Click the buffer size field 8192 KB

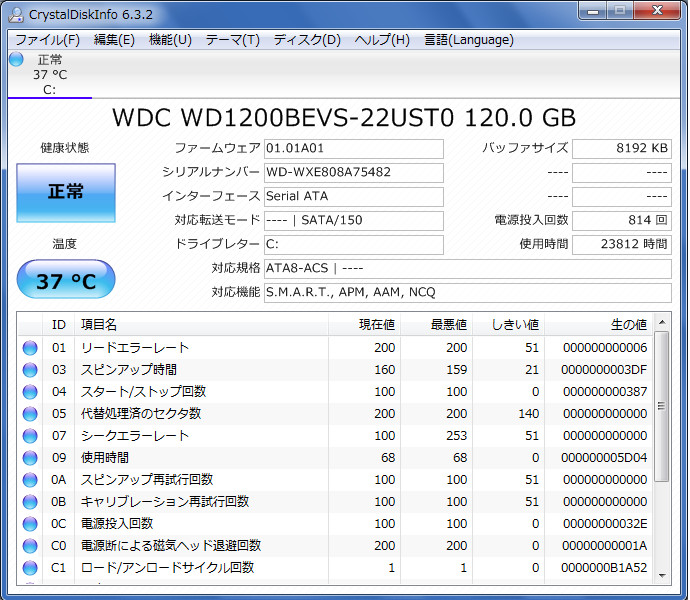pos(622,149)
